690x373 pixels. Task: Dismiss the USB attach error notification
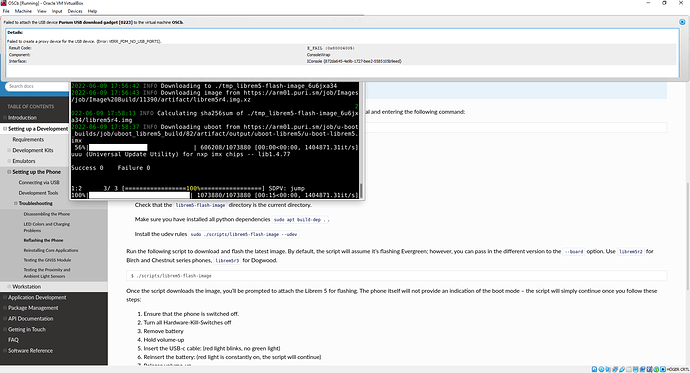(682, 22)
